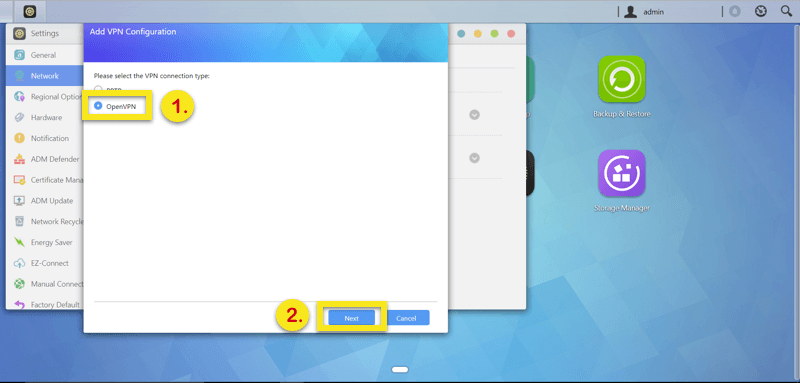Click the Network Recycle Bin icon
Screen dimensions: 800x383
point(19,222)
